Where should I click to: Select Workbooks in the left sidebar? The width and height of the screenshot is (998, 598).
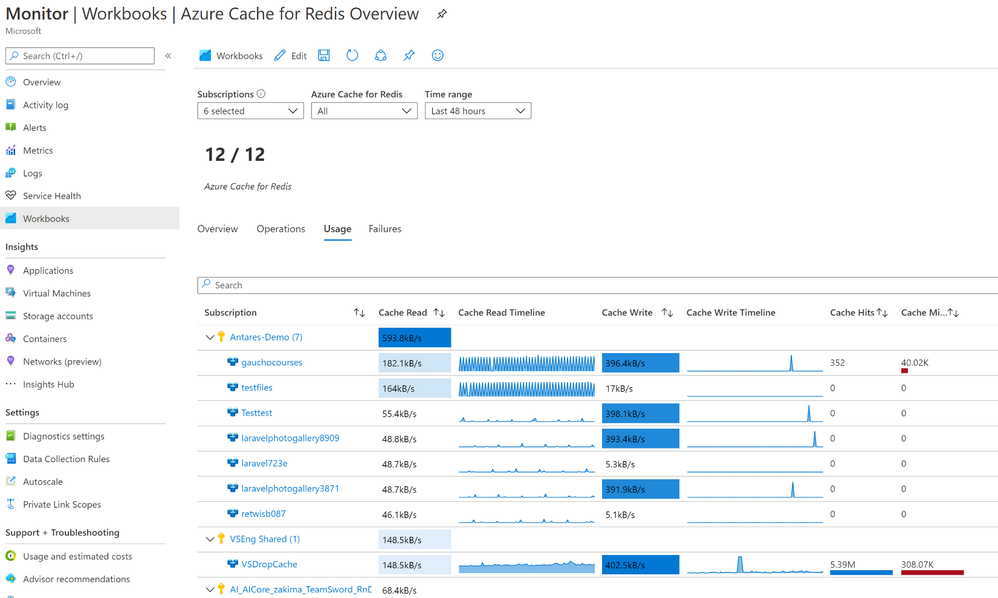click(89, 218)
